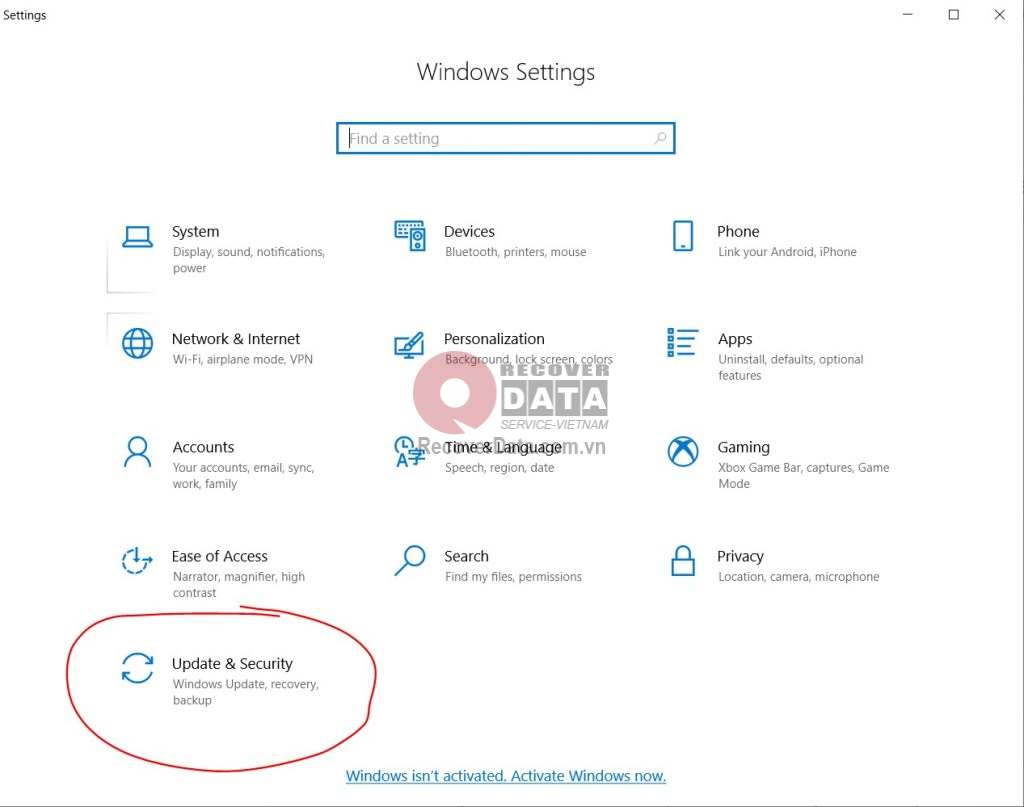The width and height of the screenshot is (1024, 807).
Task: Open Update & Security heading
Action: click(x=232, y=664)
